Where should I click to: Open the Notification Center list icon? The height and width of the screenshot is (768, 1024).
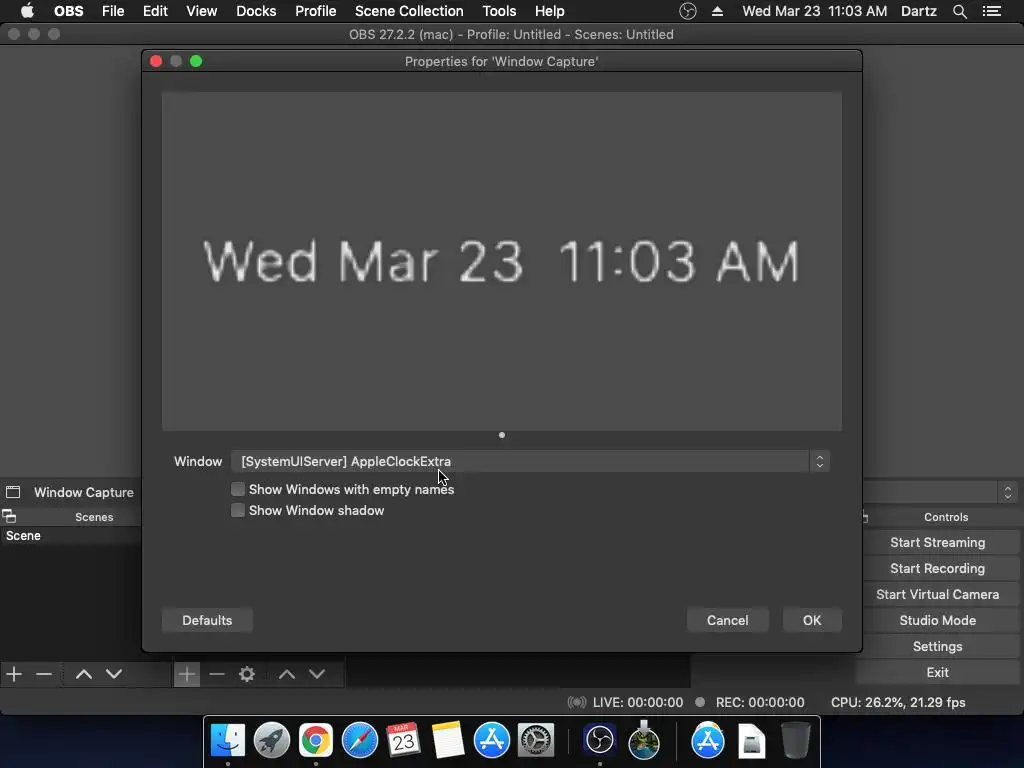[x=992, y=11]
